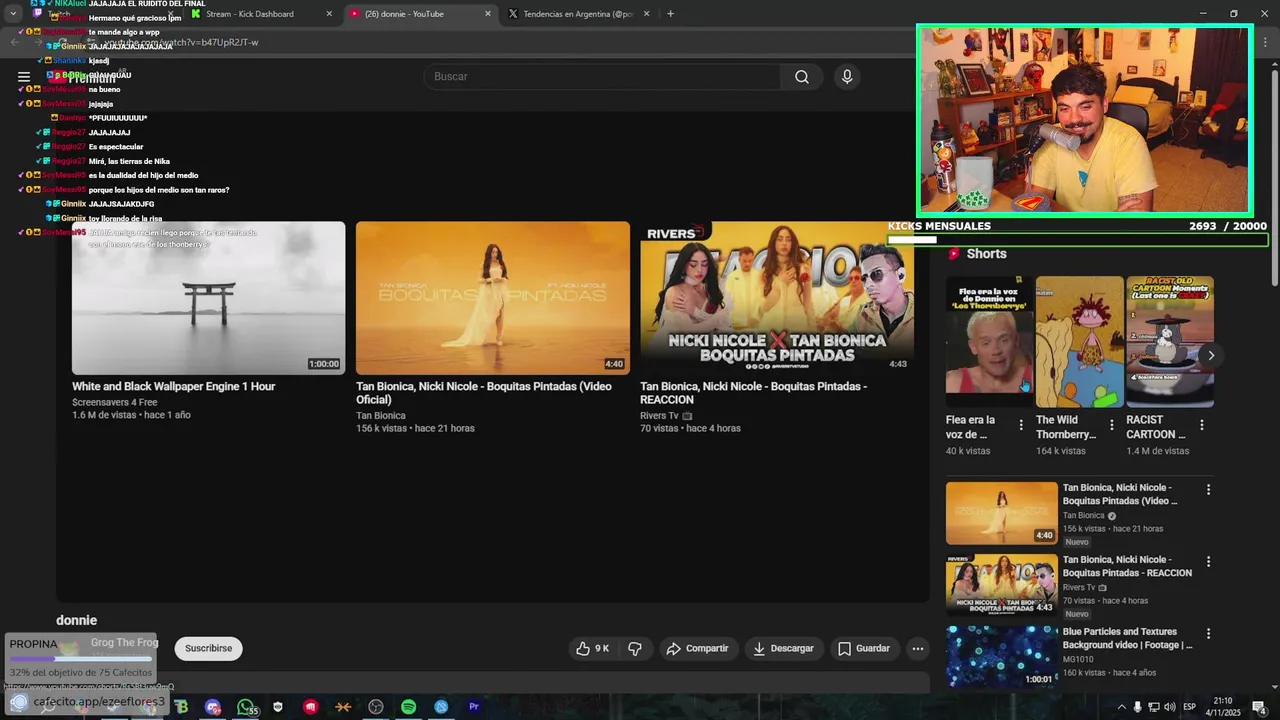Click the Propina cafecito goal progress bar
The image size is (1280, 720).
click(x=81, y=659)
